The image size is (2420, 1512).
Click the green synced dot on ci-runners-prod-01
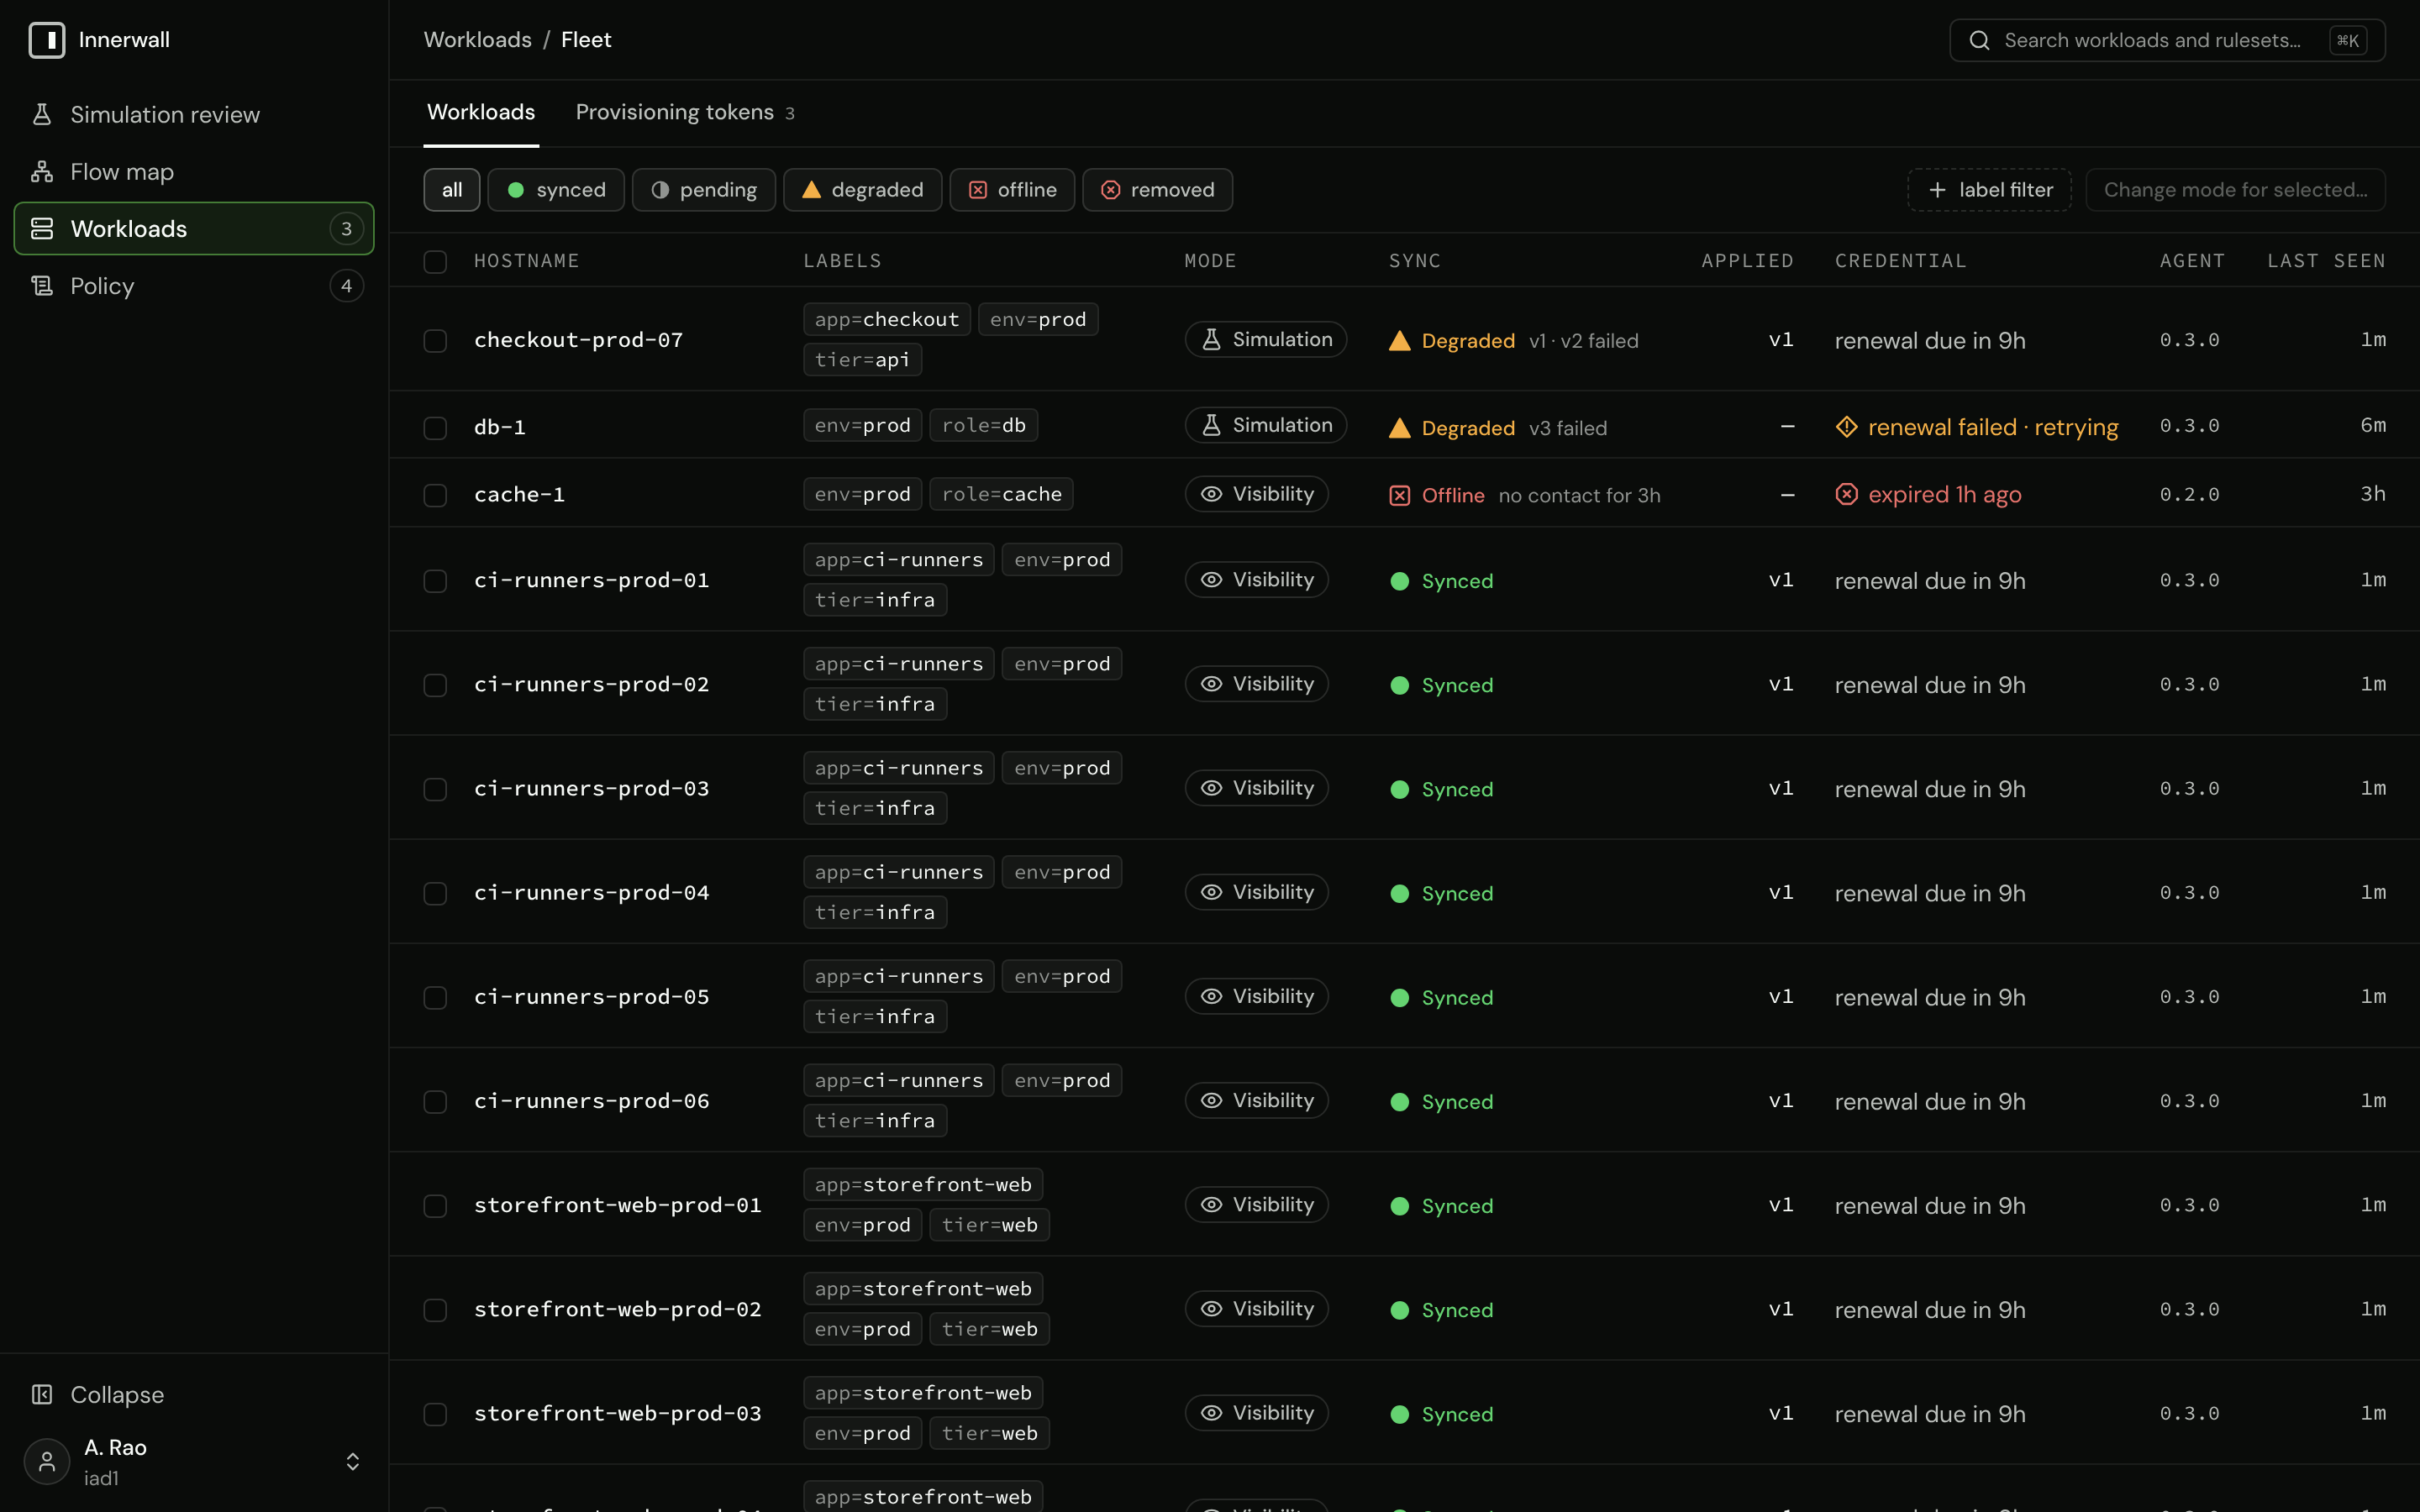point(1400,581)
